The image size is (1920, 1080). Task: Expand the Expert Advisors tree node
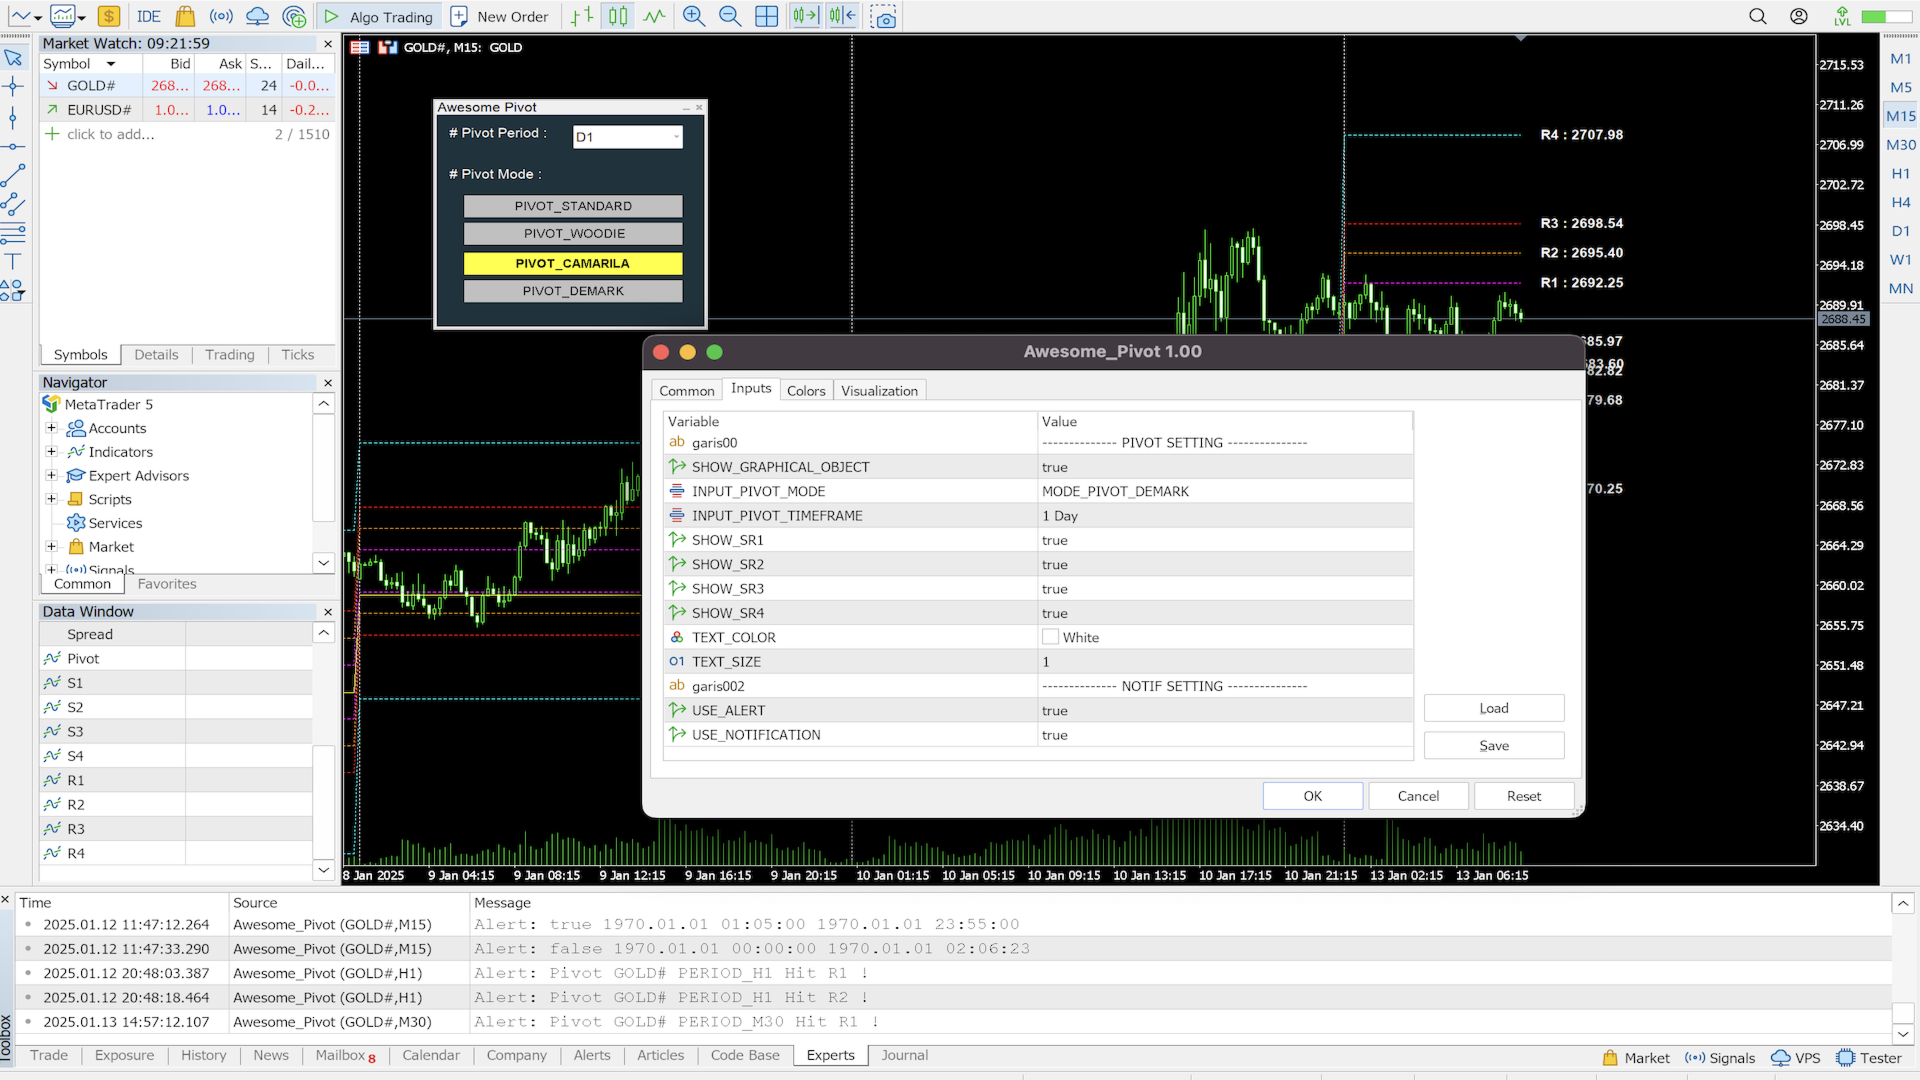[51, 476]
